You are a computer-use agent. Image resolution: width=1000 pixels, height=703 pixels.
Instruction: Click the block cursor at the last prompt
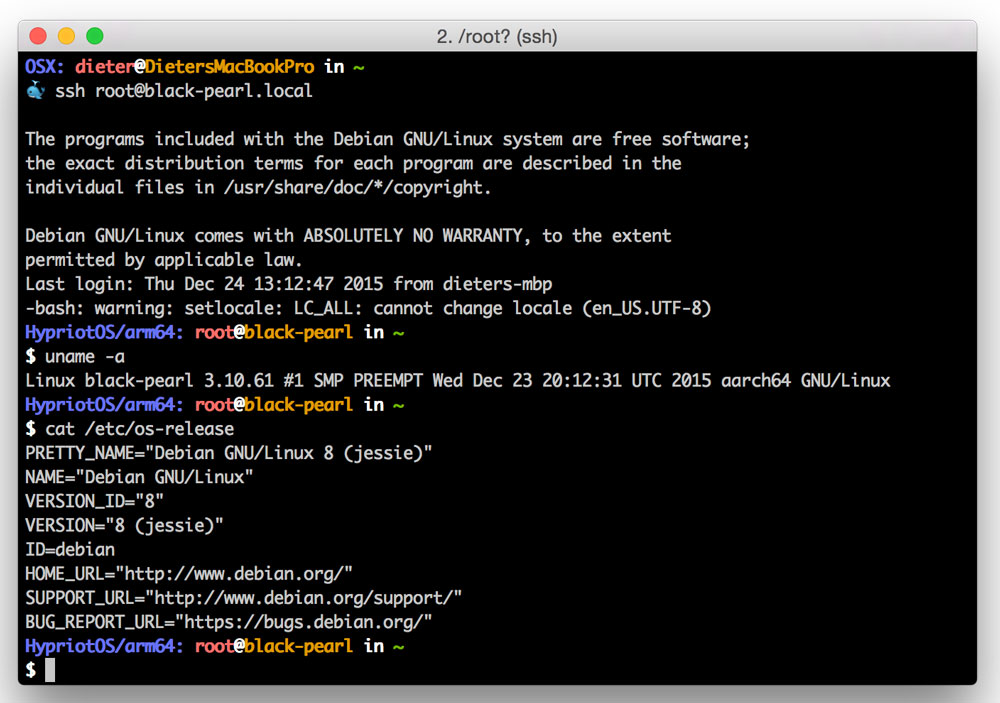pyautogui.click(x=50, y=670)
